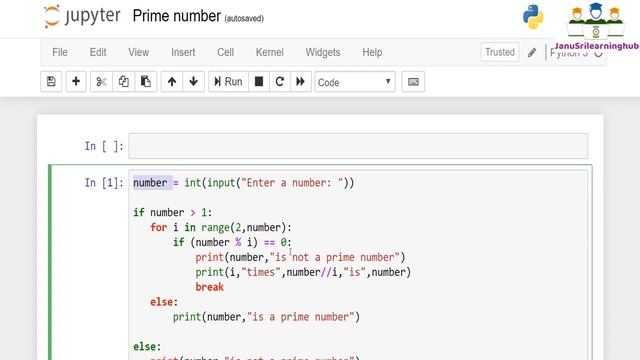
Task: Click the line 'if number > 1:'
Action: tap(173, 213)
